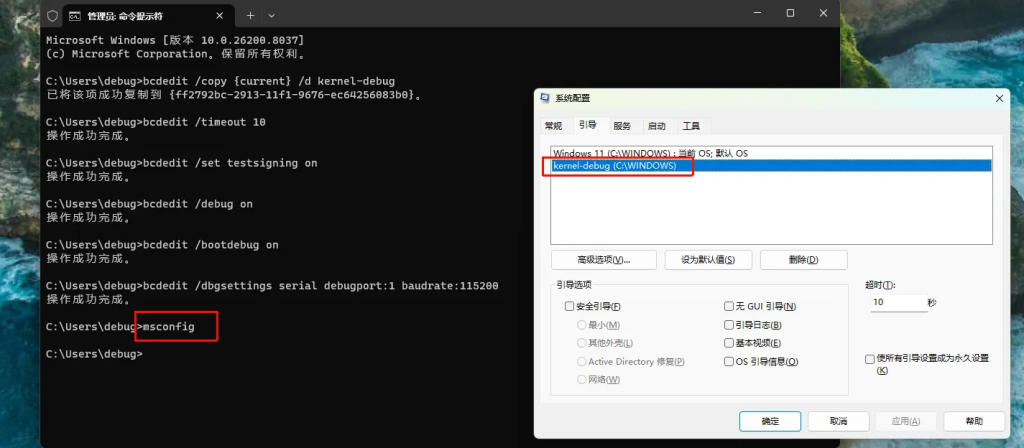Switch to the 启动 tab

click(x=656, y=126)
